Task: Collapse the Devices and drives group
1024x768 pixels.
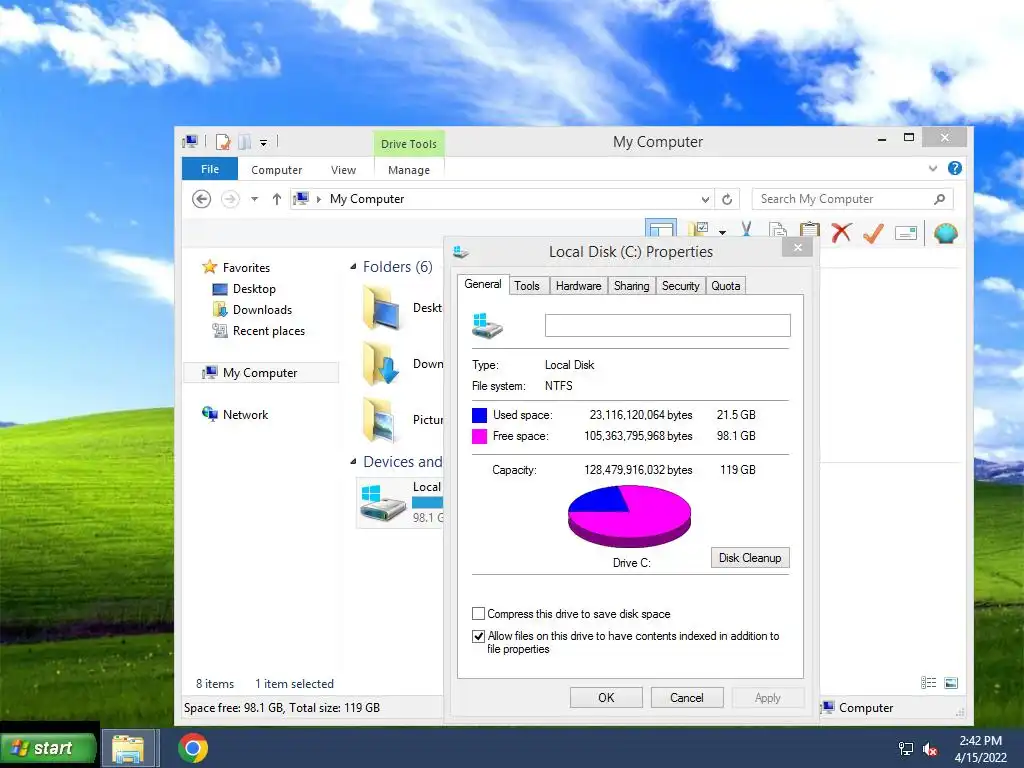Action: point(353,462)
